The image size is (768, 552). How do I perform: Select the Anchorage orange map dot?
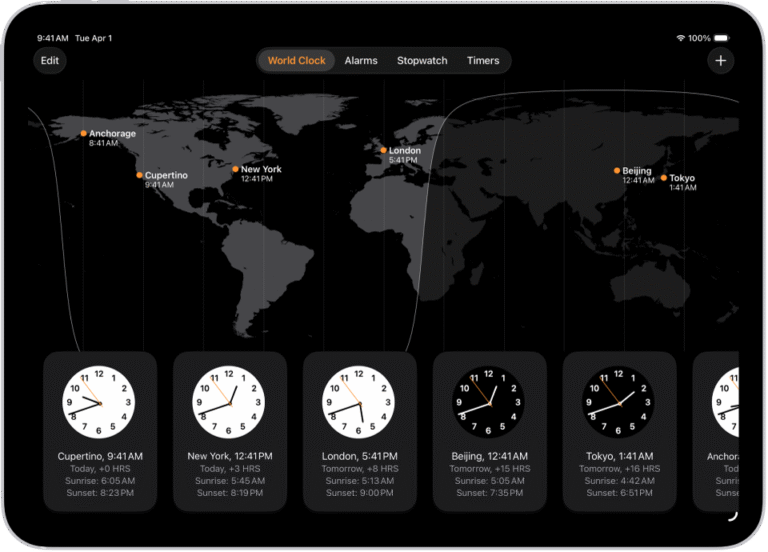coord(84,133)
